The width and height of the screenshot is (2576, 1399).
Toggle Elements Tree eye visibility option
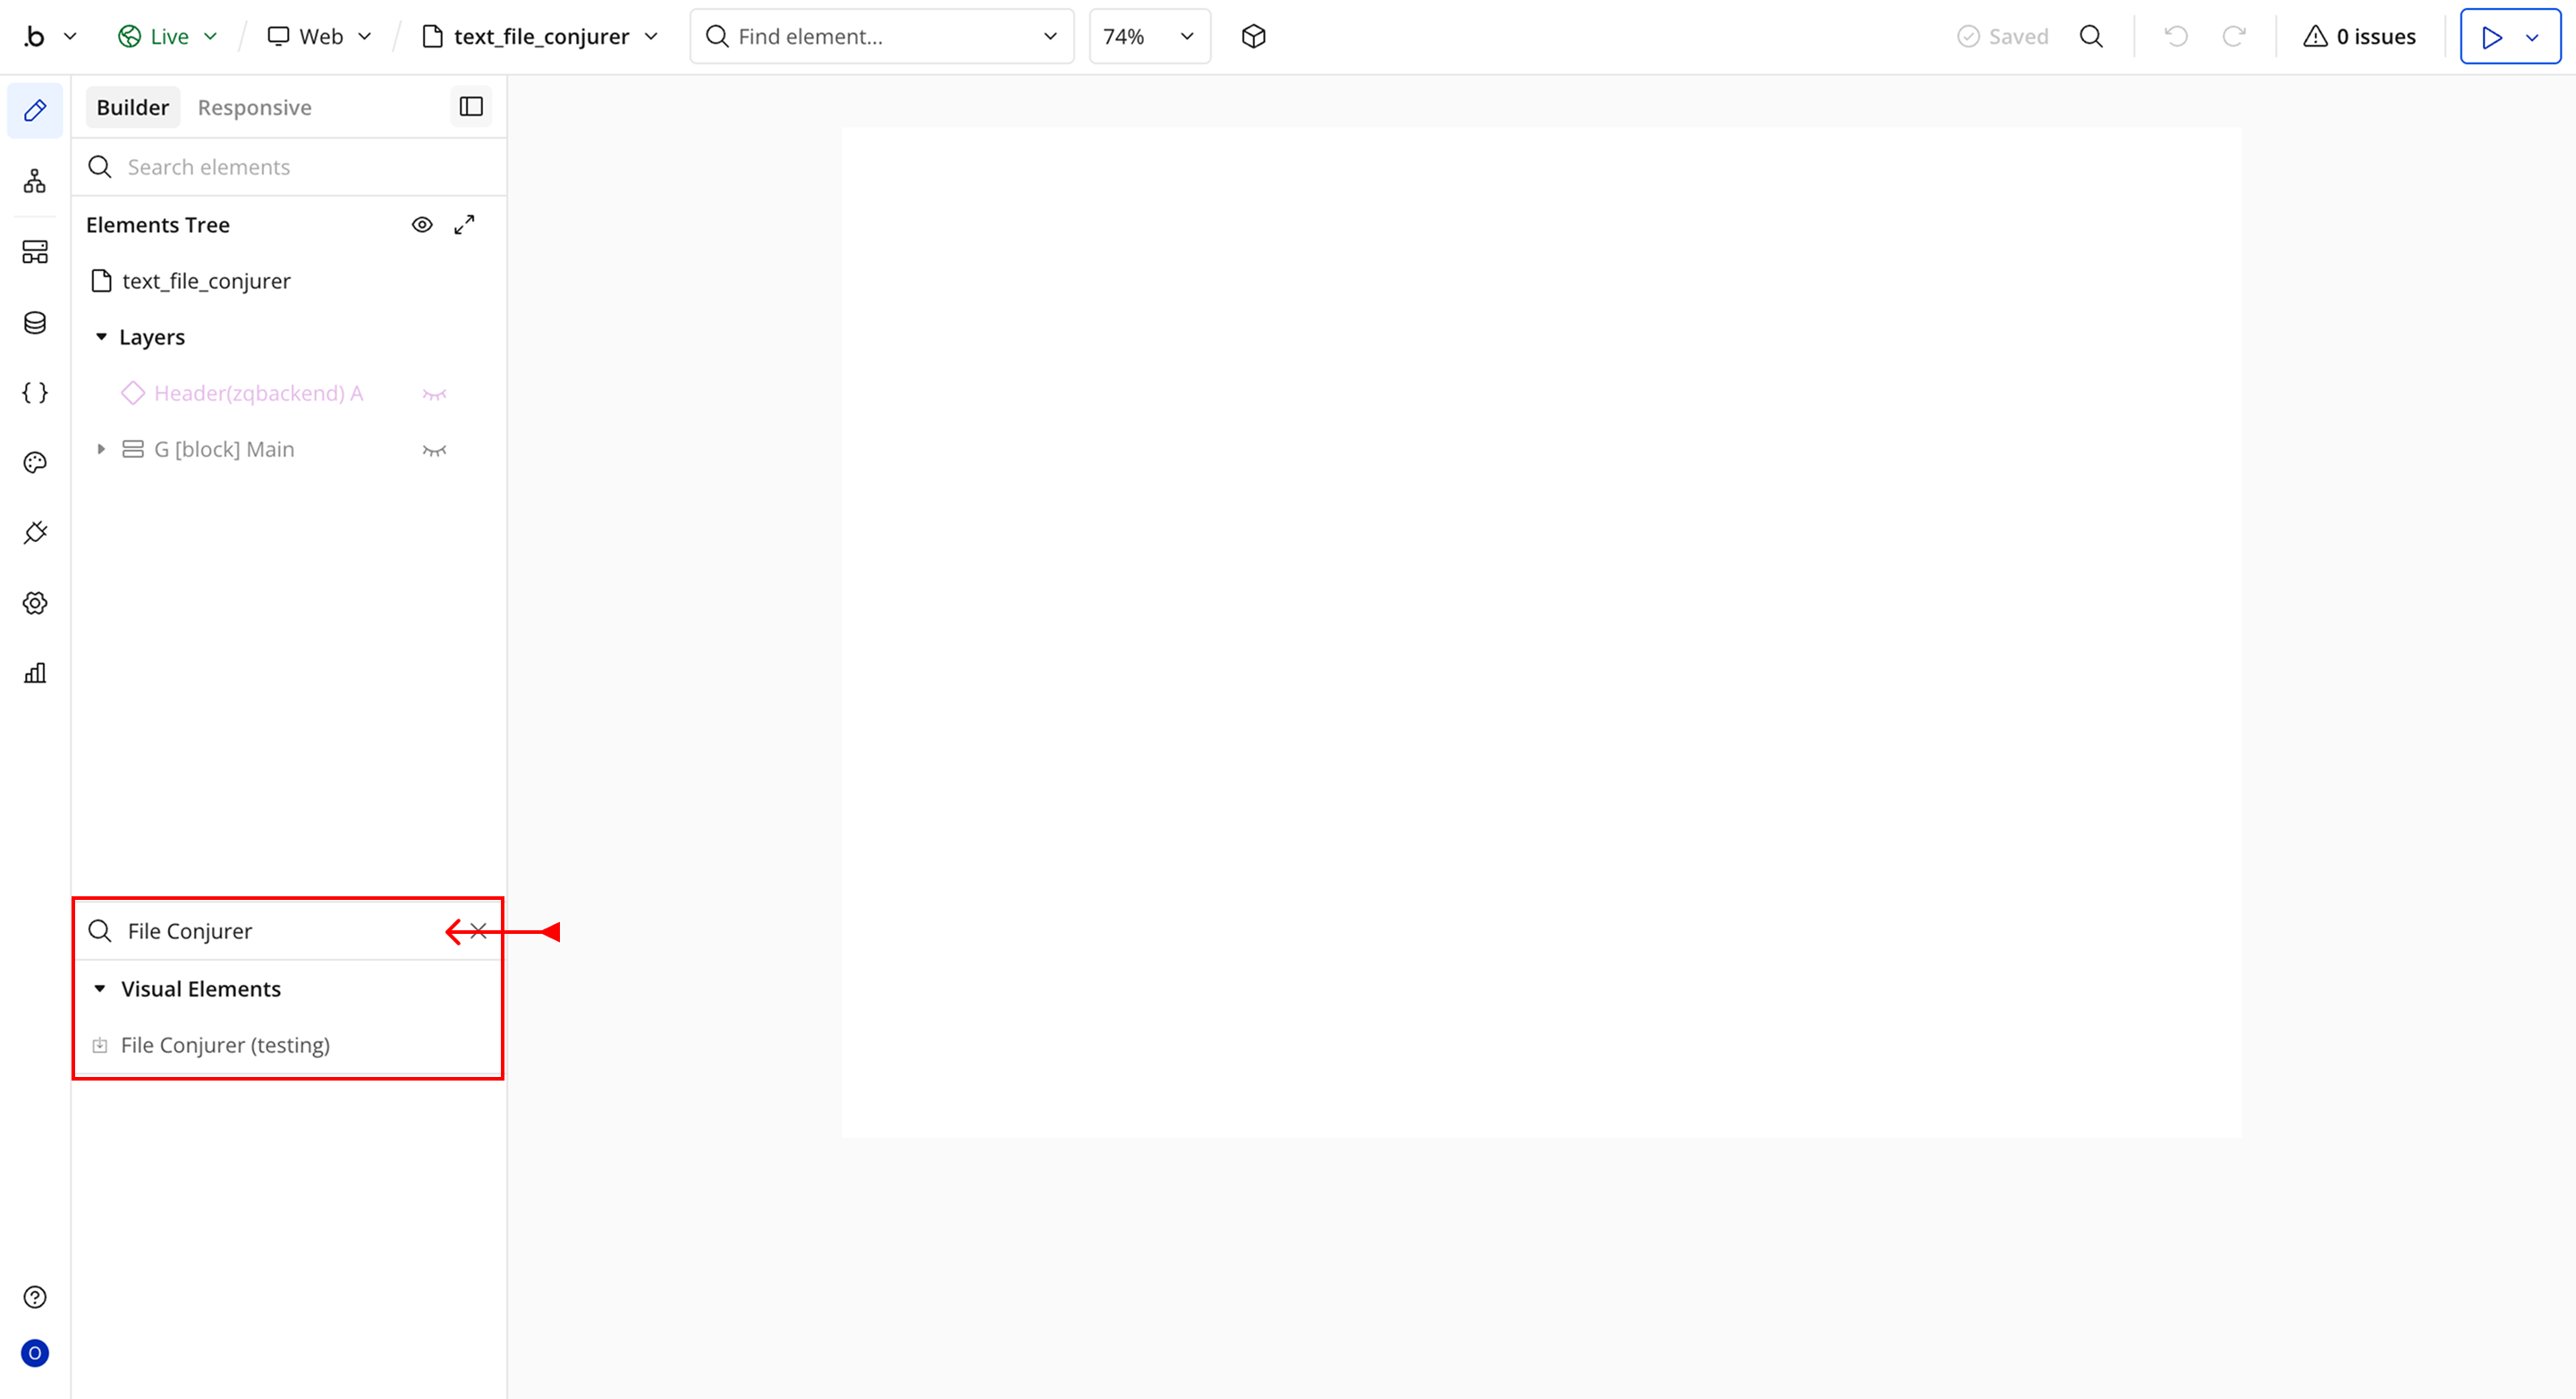[422, 225]
